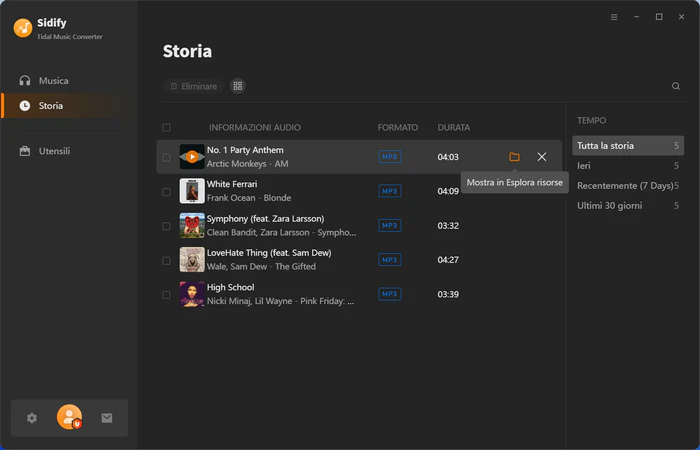Toggle the select-all checkbox in header
The width and height of the screenshot is (700, 450).
click(167, 128)
